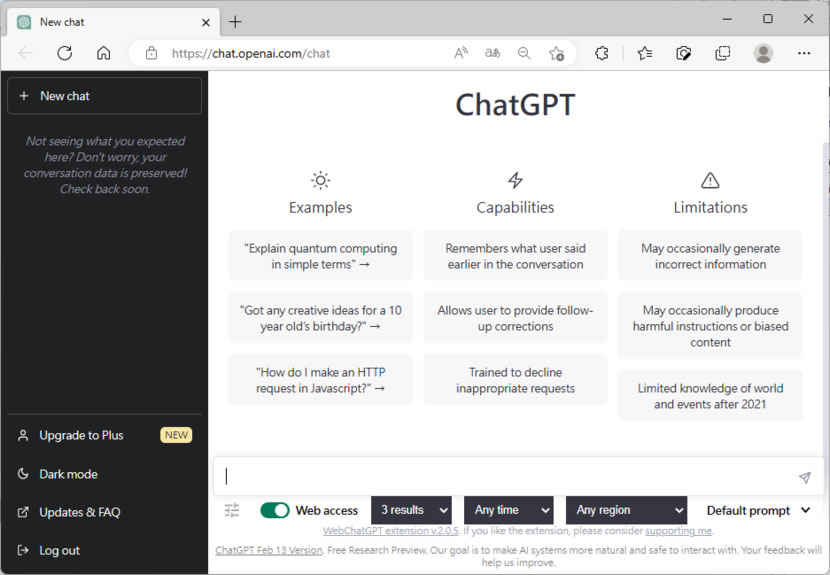Follow the "supporting me" link
The image size is (830, 575).
coord(679,531)
